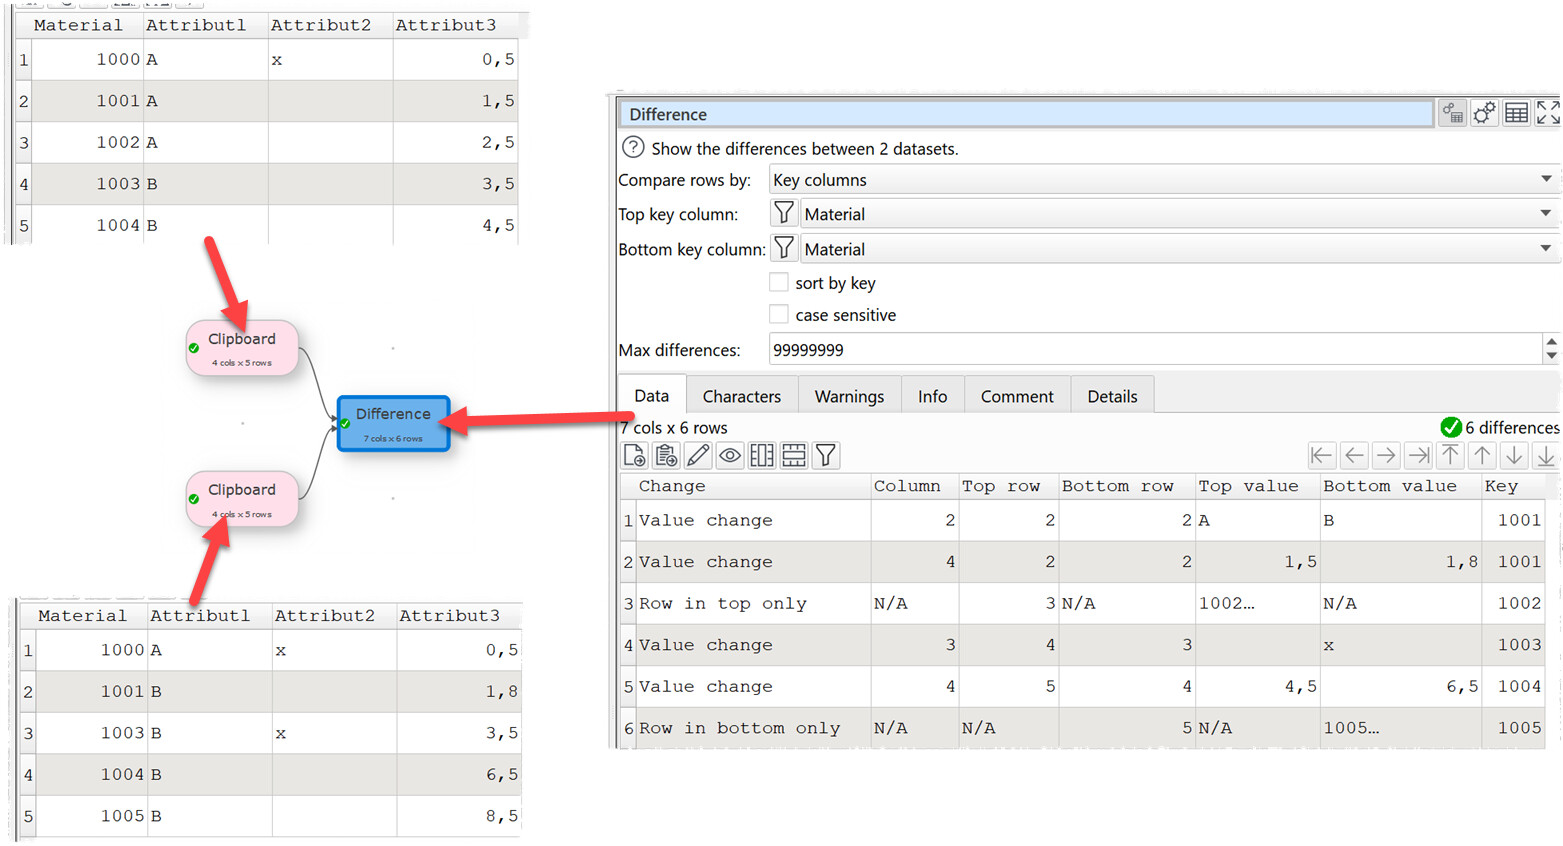Image resolution: width=1563 pixels, height=846 pixels.
Task: Enable the sort by key checkbox
Action: pos(779,283)
